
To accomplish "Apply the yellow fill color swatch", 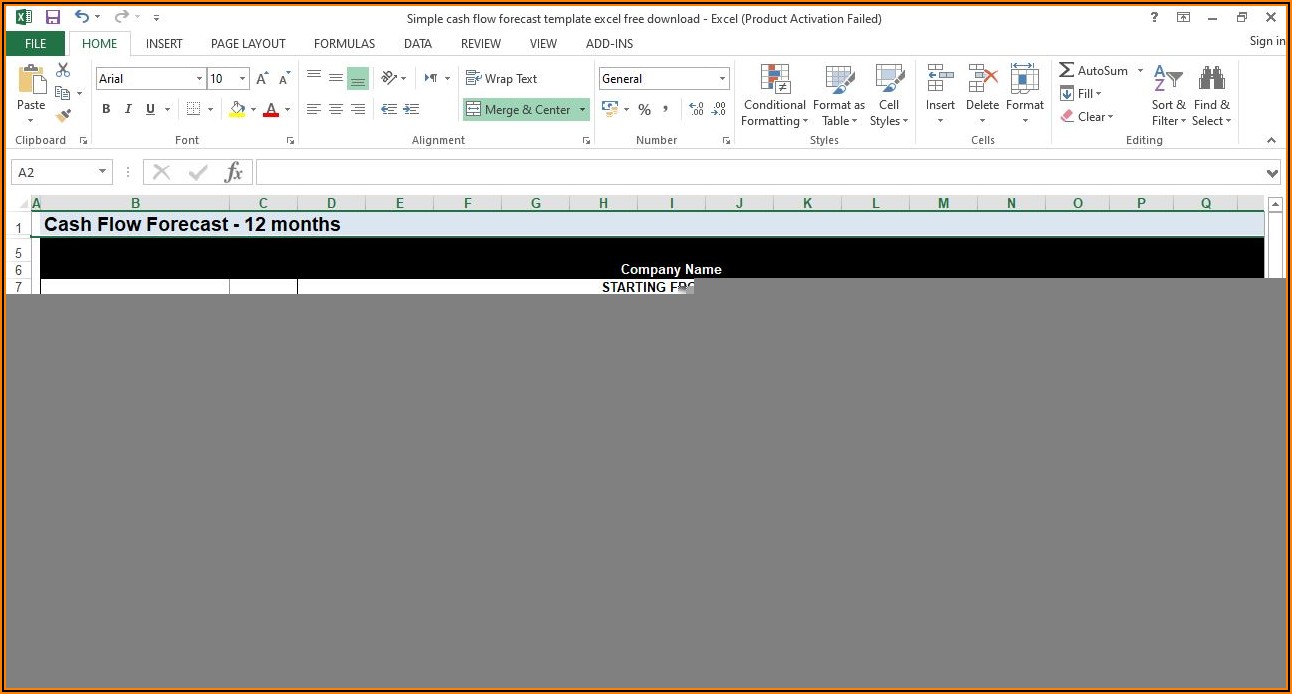I will [237, 109].
